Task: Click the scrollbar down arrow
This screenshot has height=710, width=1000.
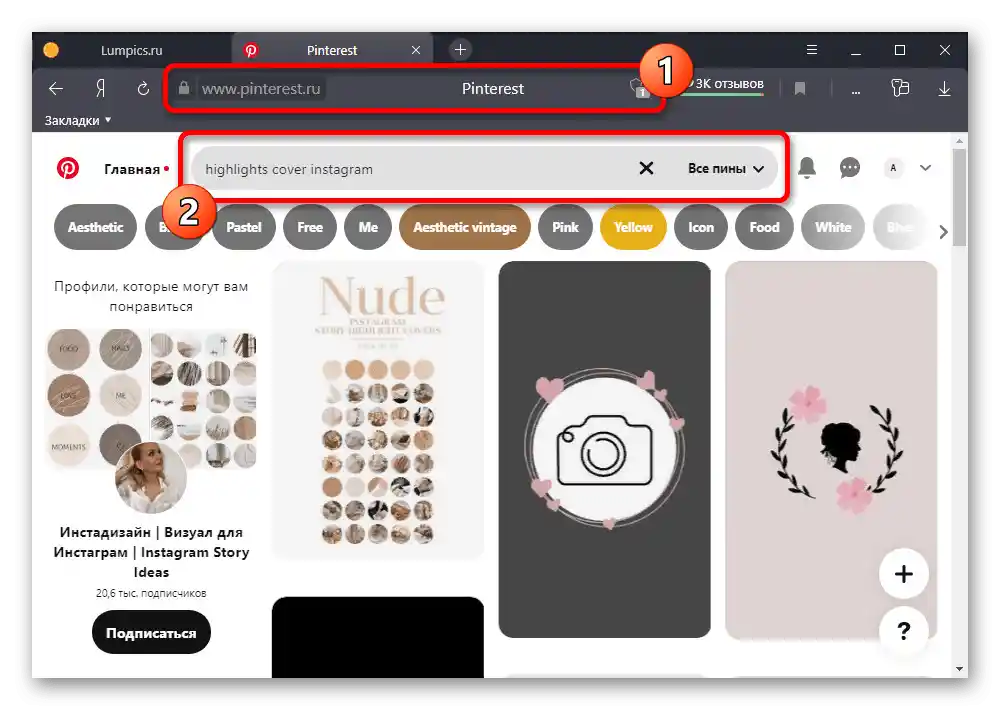Action: pos(960,669)
